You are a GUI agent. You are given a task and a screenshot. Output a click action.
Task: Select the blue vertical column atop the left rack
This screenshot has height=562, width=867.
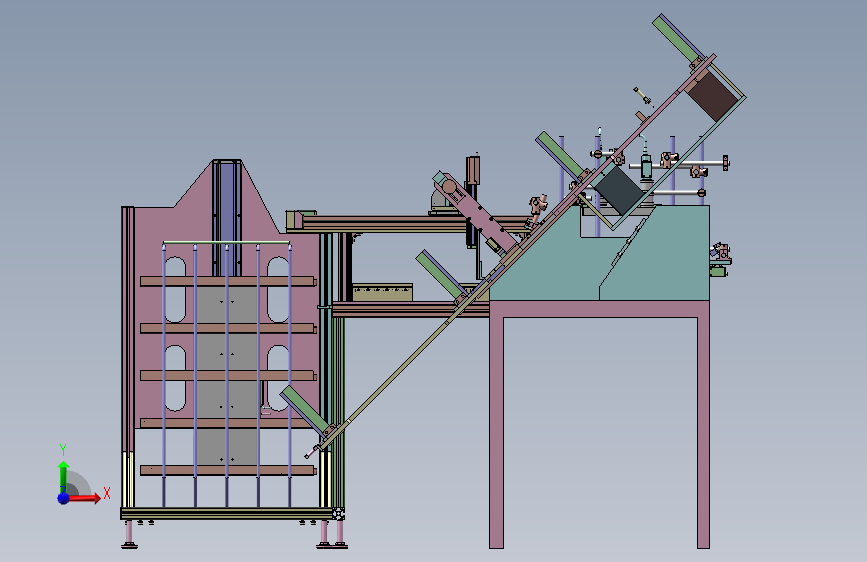click(227, 218)
